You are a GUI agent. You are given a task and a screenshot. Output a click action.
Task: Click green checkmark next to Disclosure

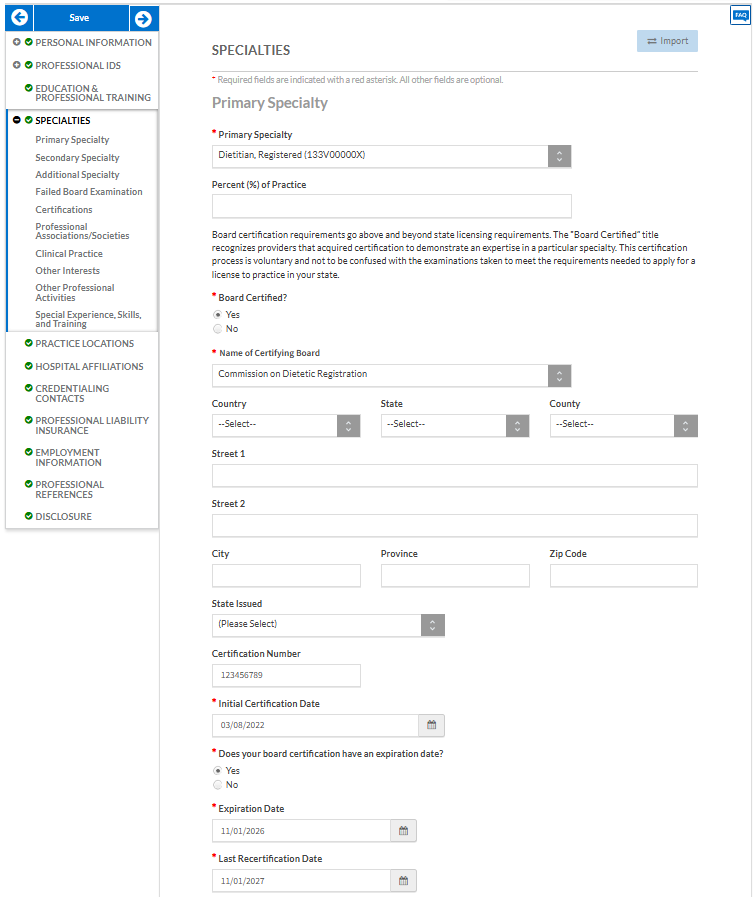click(29, 515)
